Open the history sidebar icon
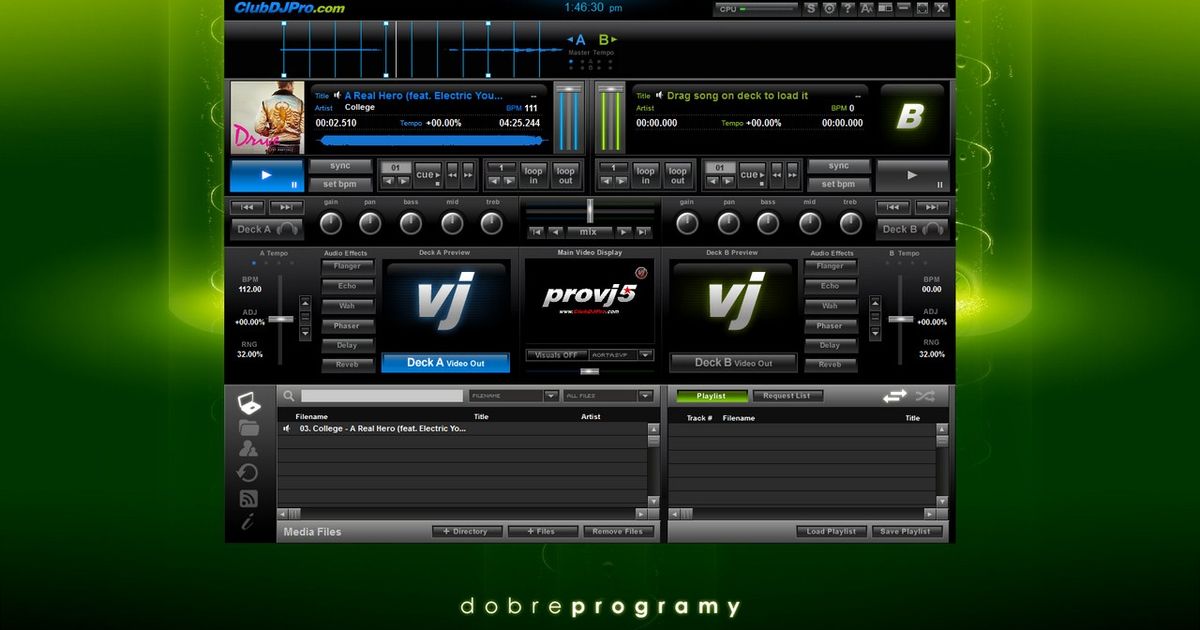The width and height of the screenshot is (1200, 630). tap(248, 474)
